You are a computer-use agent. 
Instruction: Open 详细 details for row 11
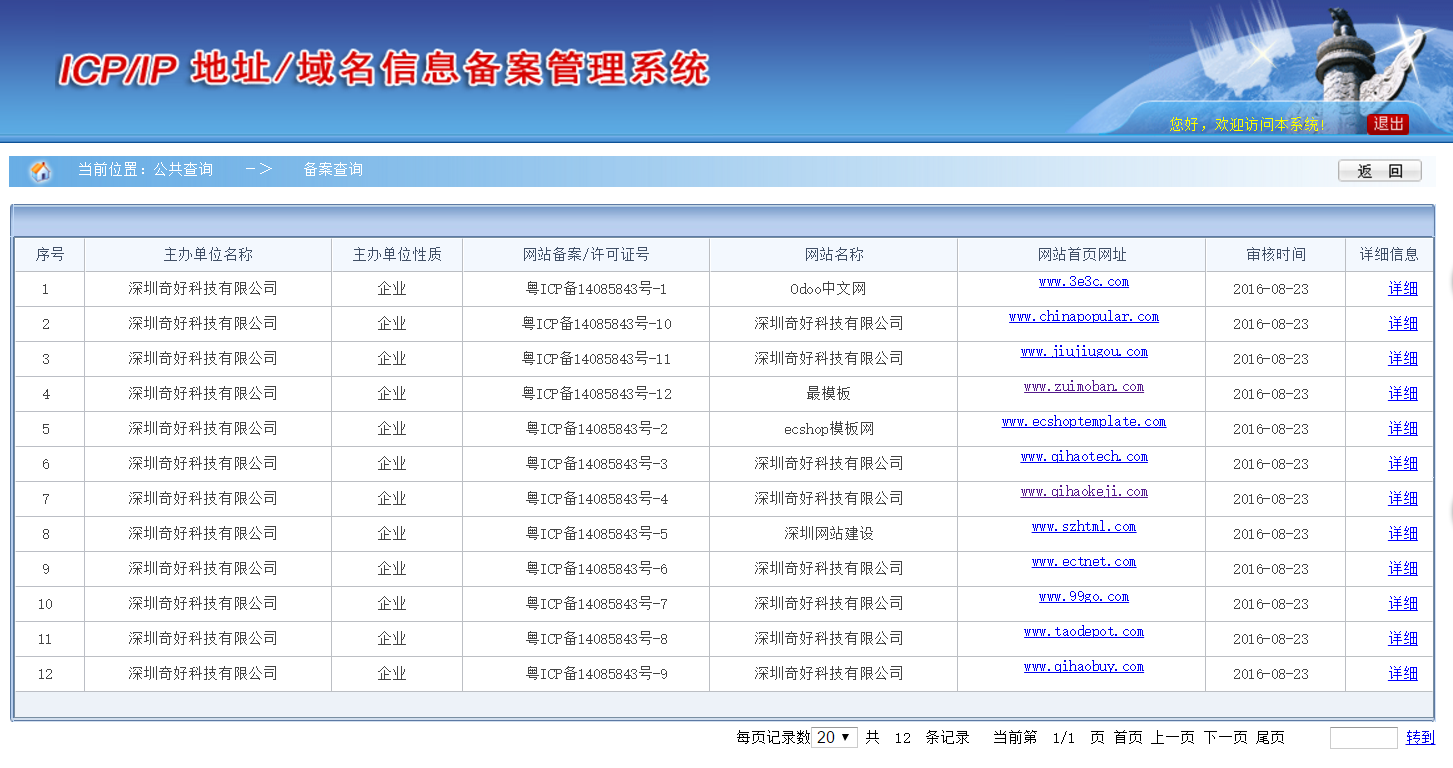pyautogui.click(x=1403, y=639)
